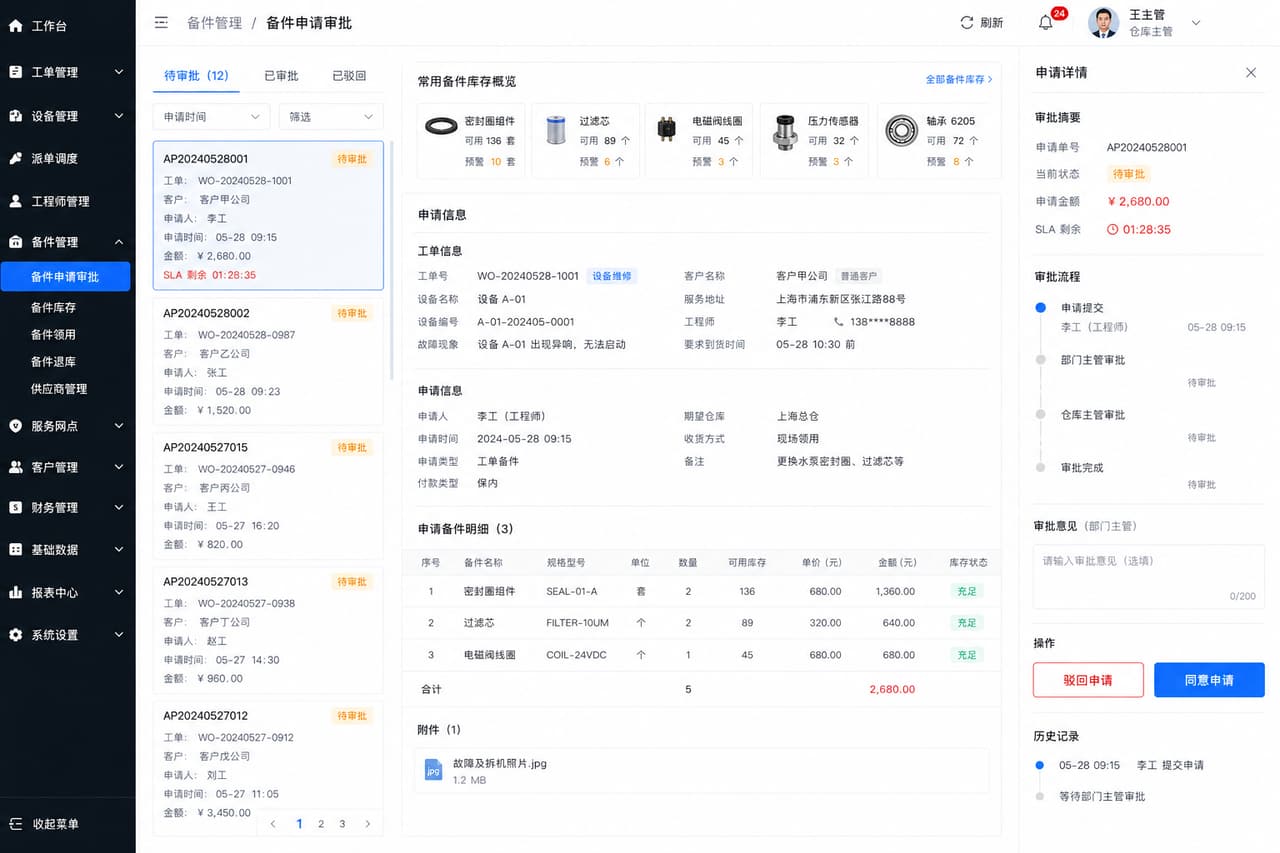Open the 工作台 home icon
The width and height of the screenshot is (1280, 853).
click(15, 26)
